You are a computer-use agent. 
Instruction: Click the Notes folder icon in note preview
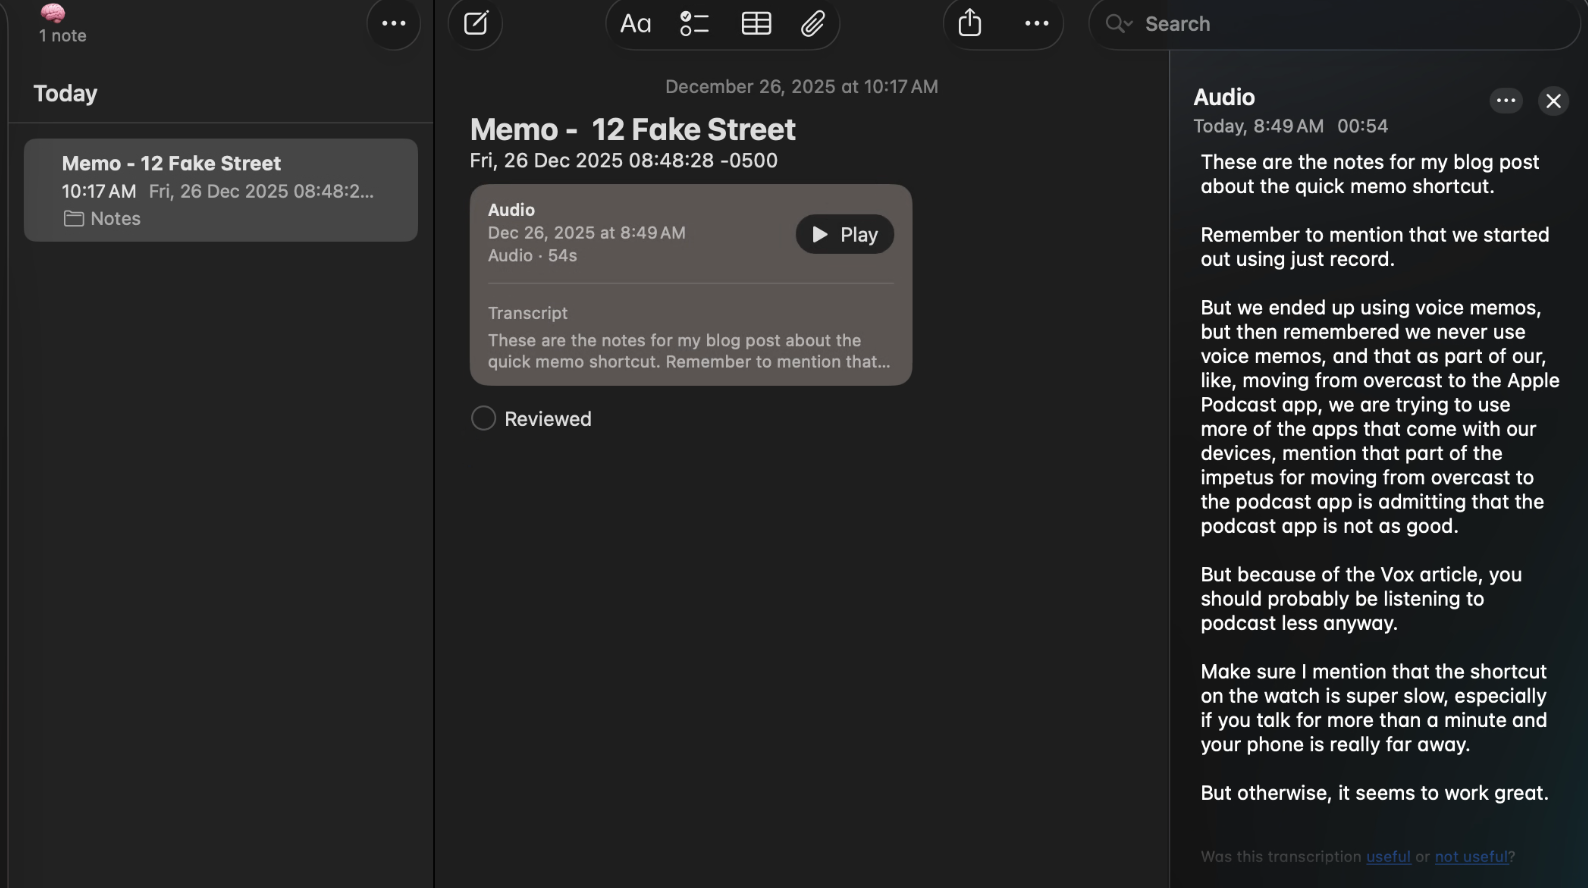74,219
